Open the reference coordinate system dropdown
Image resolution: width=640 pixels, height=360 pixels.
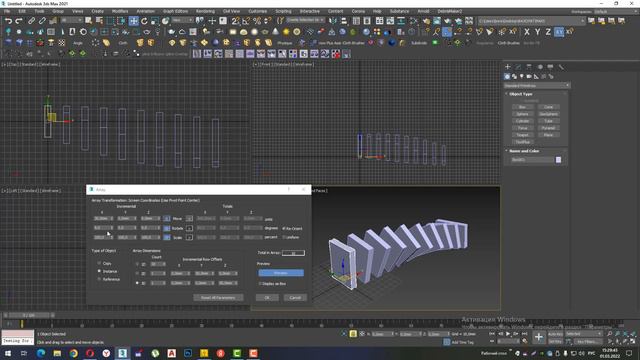click(182, 20)
